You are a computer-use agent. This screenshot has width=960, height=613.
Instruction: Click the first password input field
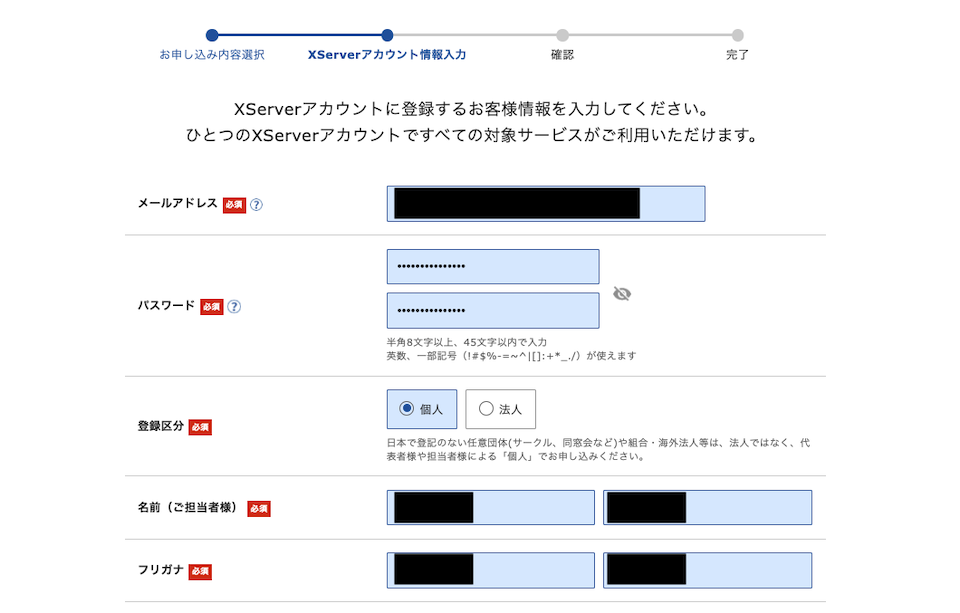tap(493, 266)
